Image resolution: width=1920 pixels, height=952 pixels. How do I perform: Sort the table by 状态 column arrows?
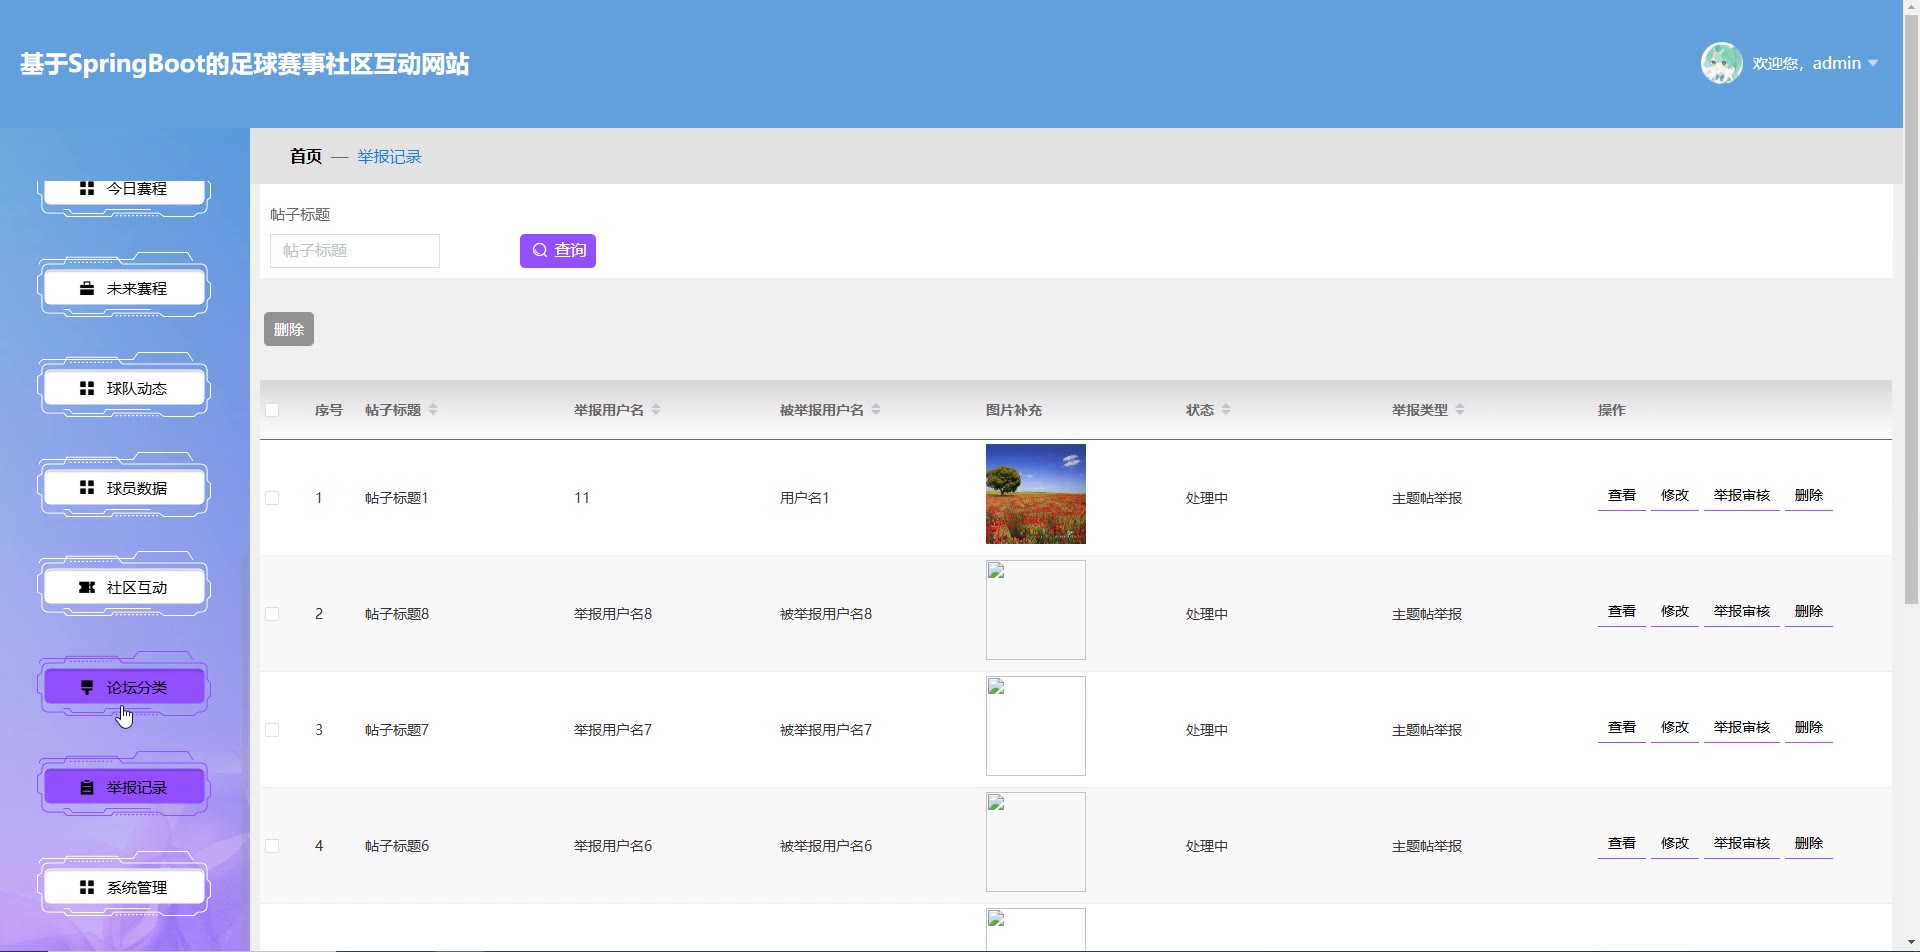tap(1226, 410)
